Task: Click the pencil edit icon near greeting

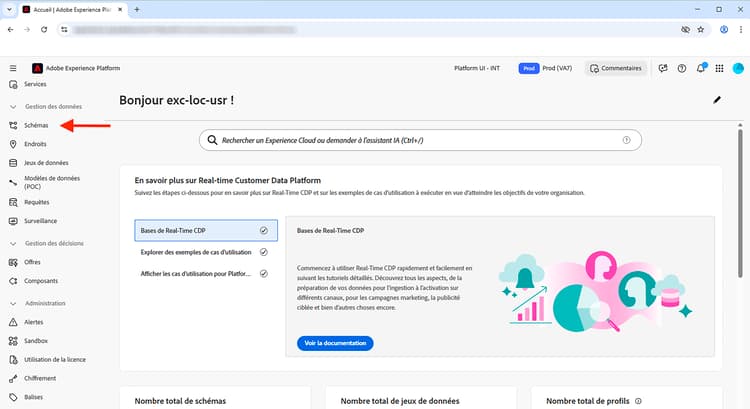Action: point(717,100)
